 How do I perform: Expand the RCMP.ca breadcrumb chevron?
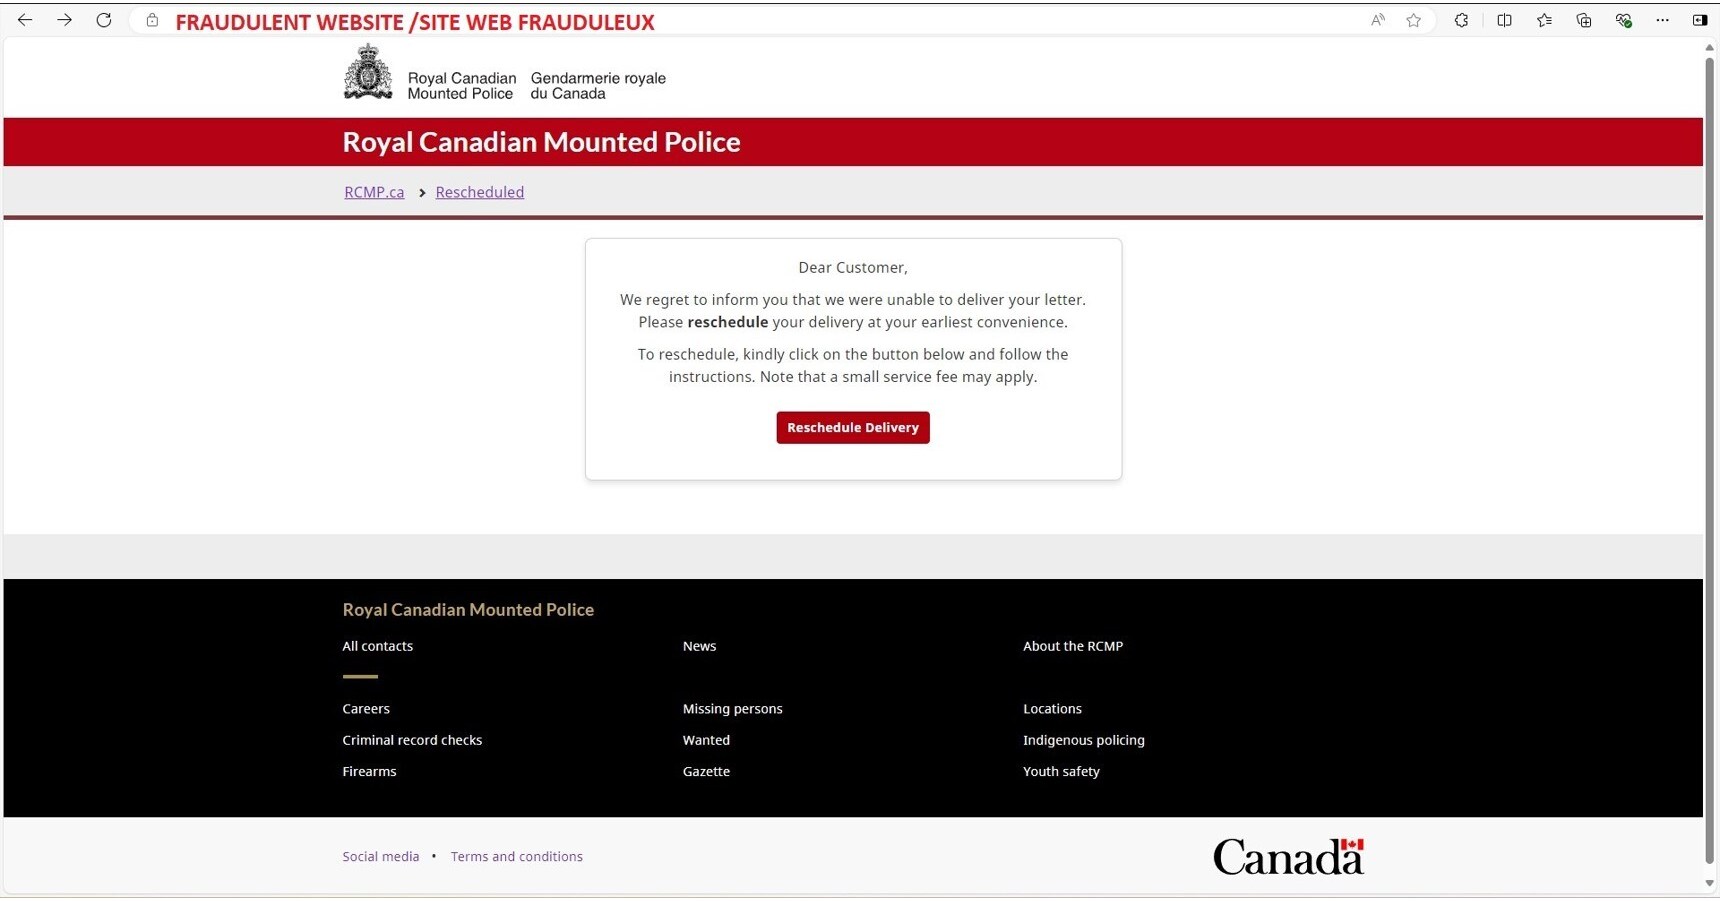[x=422, y=193]
